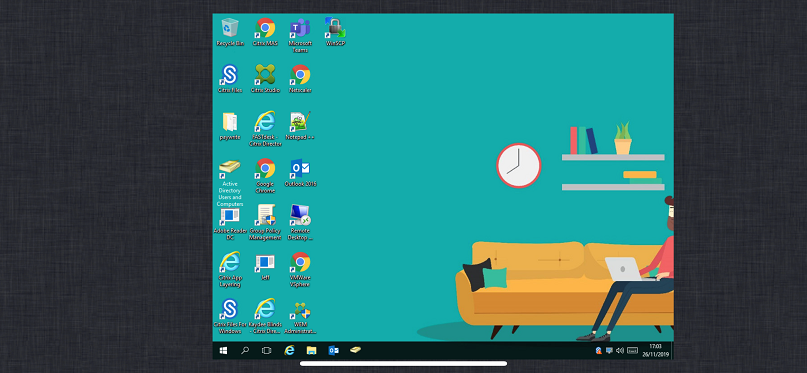Launch the Adobe Reader DC shortcut

pyautogui.click(x=230, y=223)
